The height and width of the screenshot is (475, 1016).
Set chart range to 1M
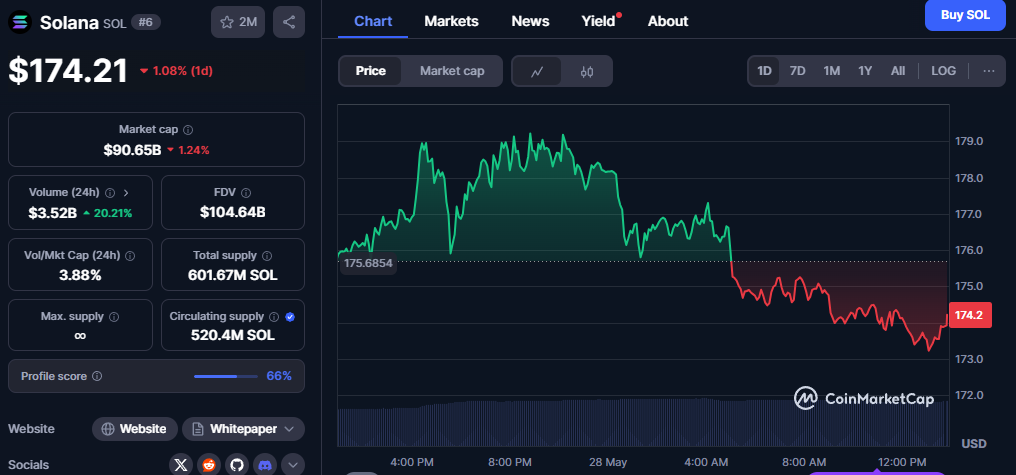pyautogui.click(x=831, y=71)
